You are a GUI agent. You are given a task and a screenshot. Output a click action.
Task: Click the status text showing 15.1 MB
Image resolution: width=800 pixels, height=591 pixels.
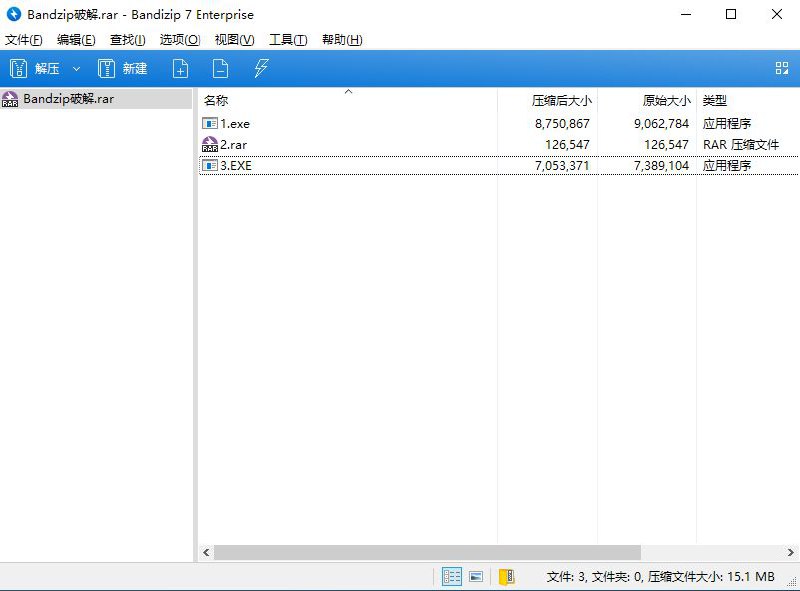[x=660, y=577]
